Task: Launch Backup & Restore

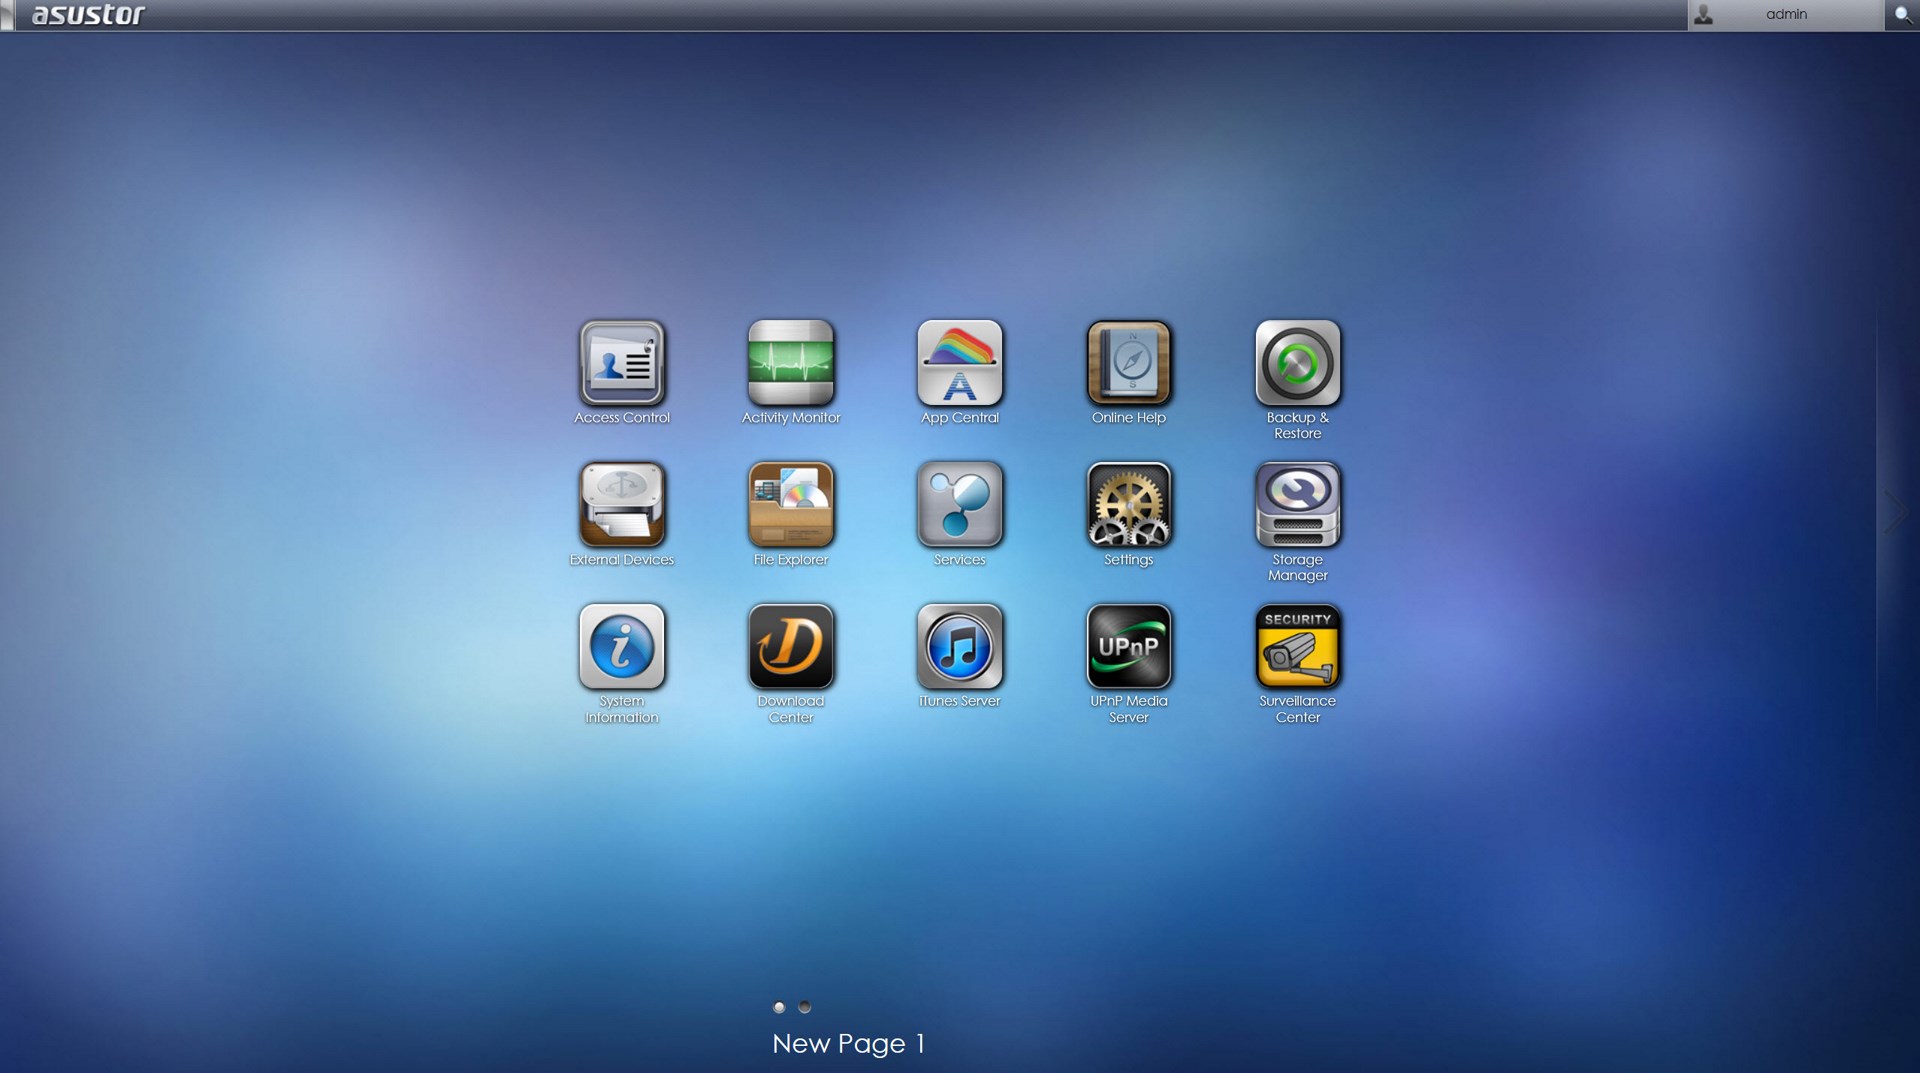Action: click(x=1297, y=363)
